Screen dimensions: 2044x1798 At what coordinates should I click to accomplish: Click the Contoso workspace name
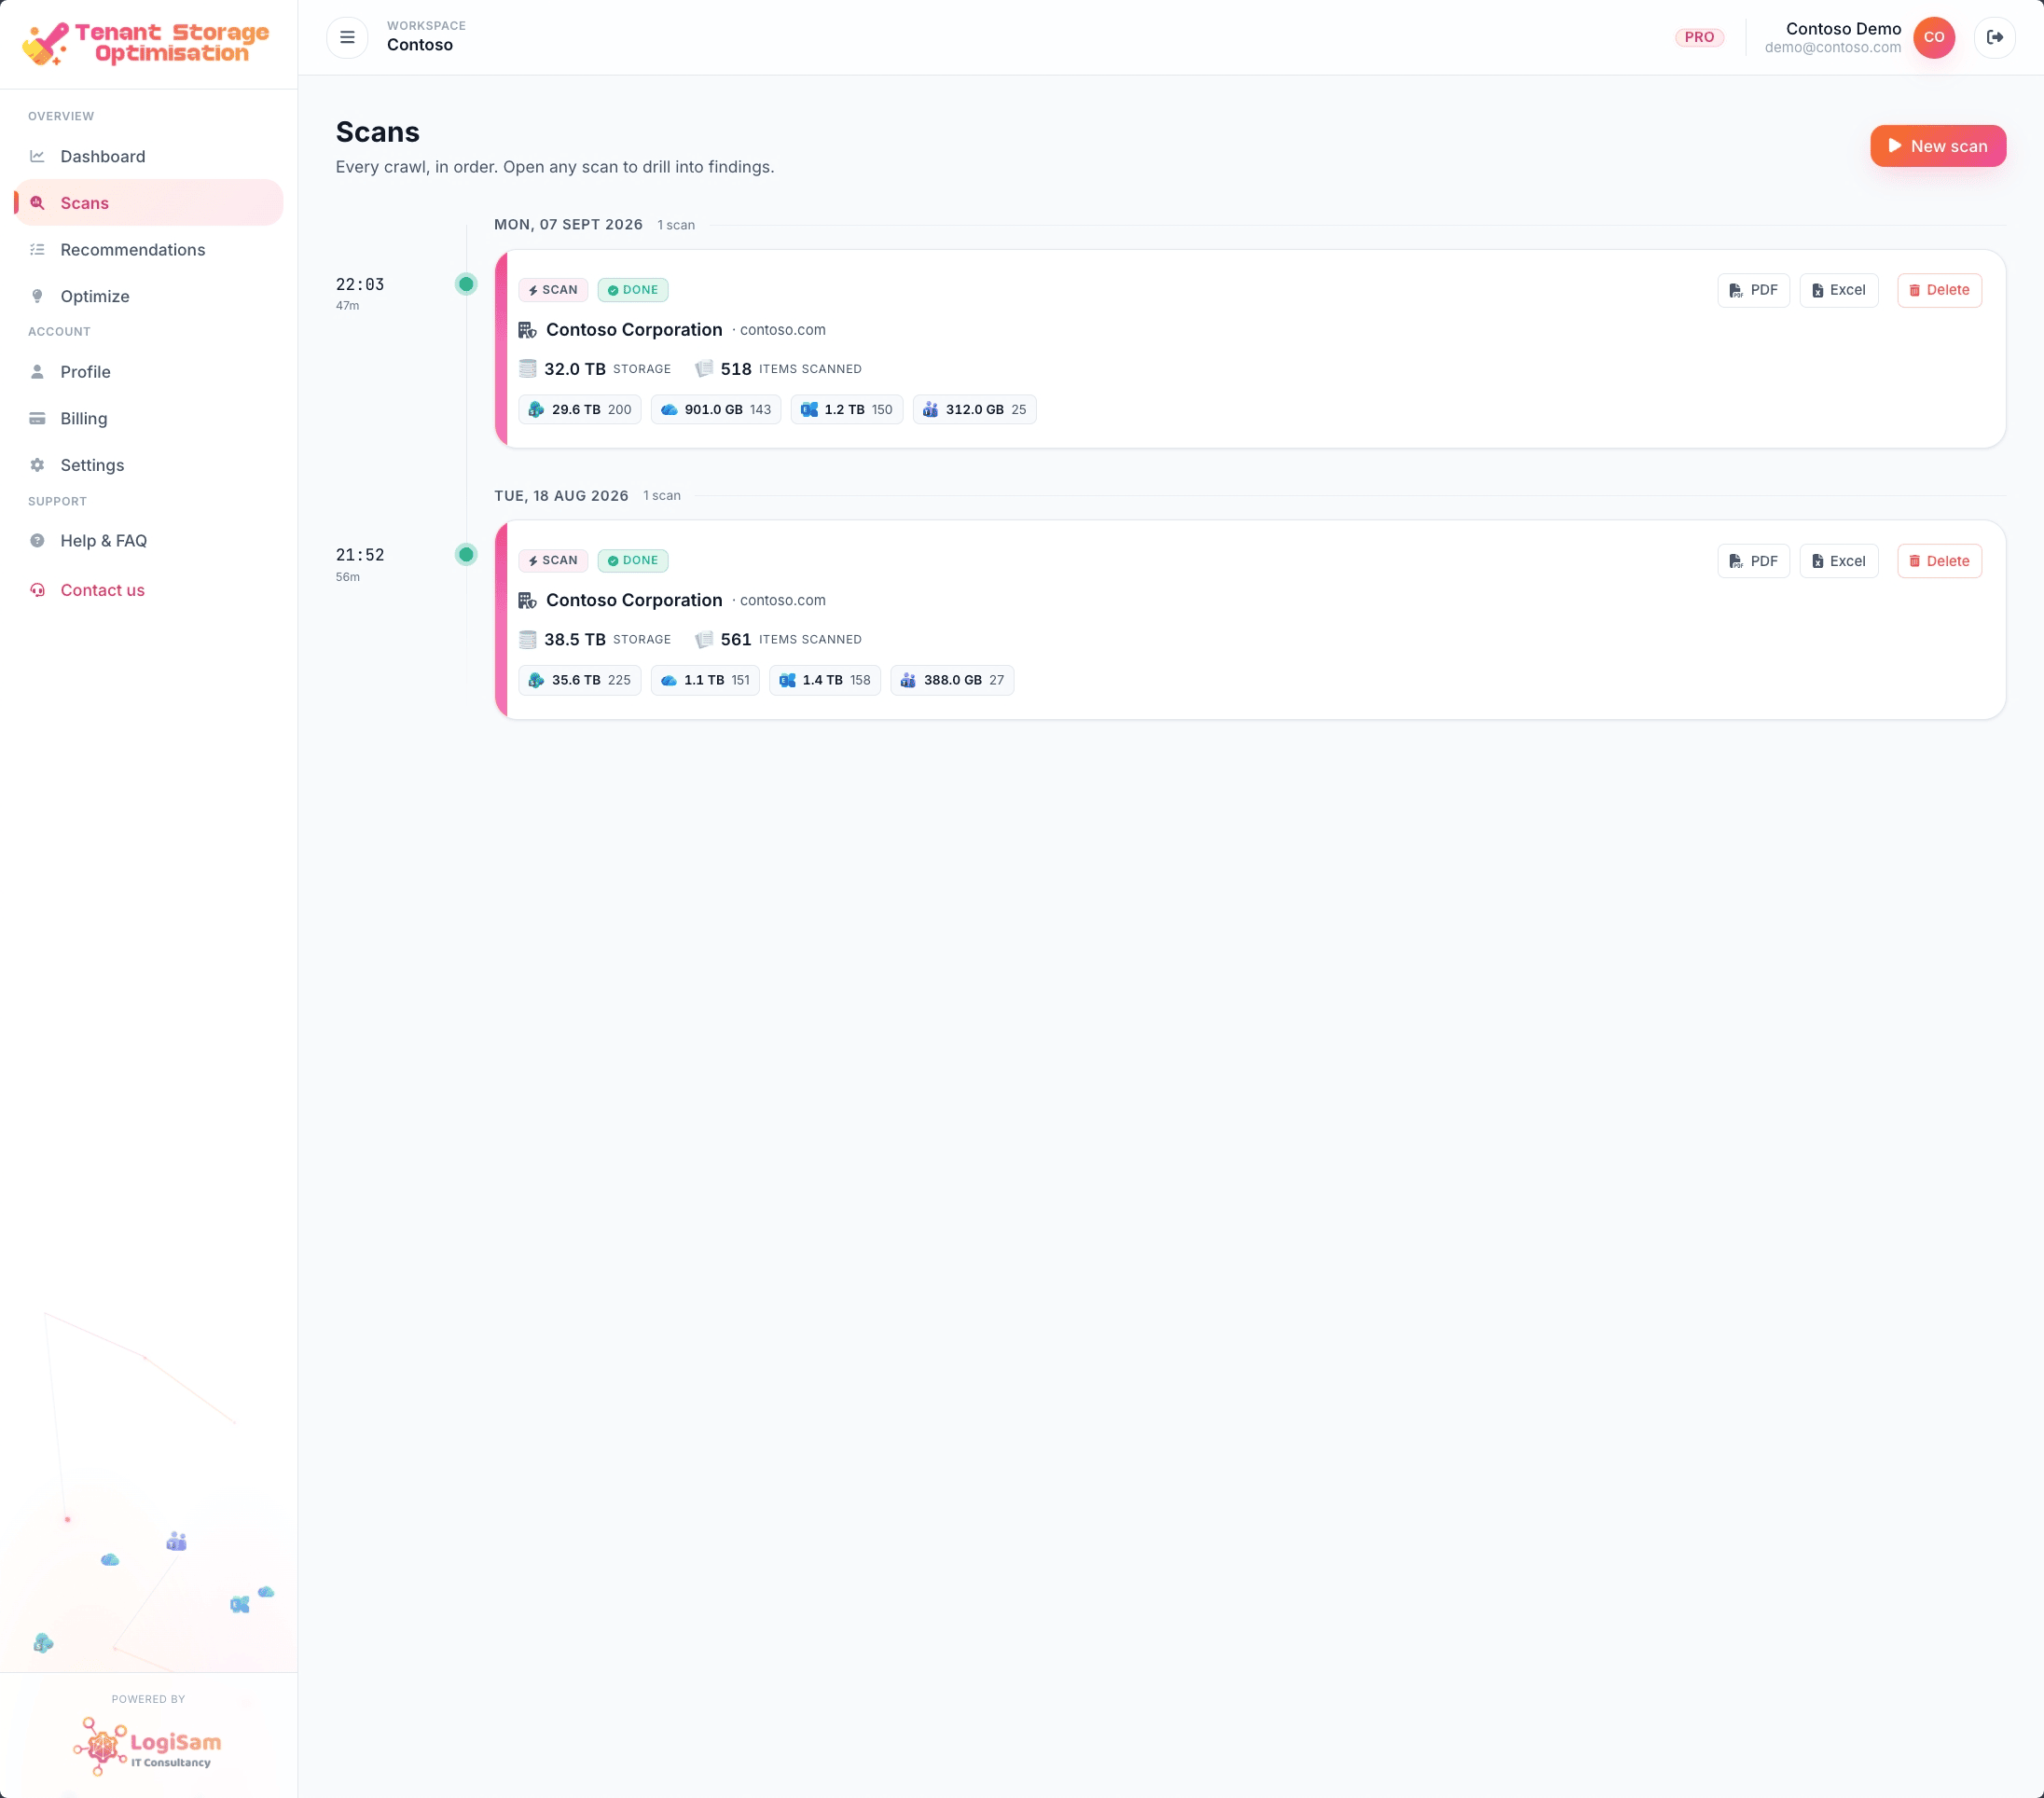pos(420,45)
